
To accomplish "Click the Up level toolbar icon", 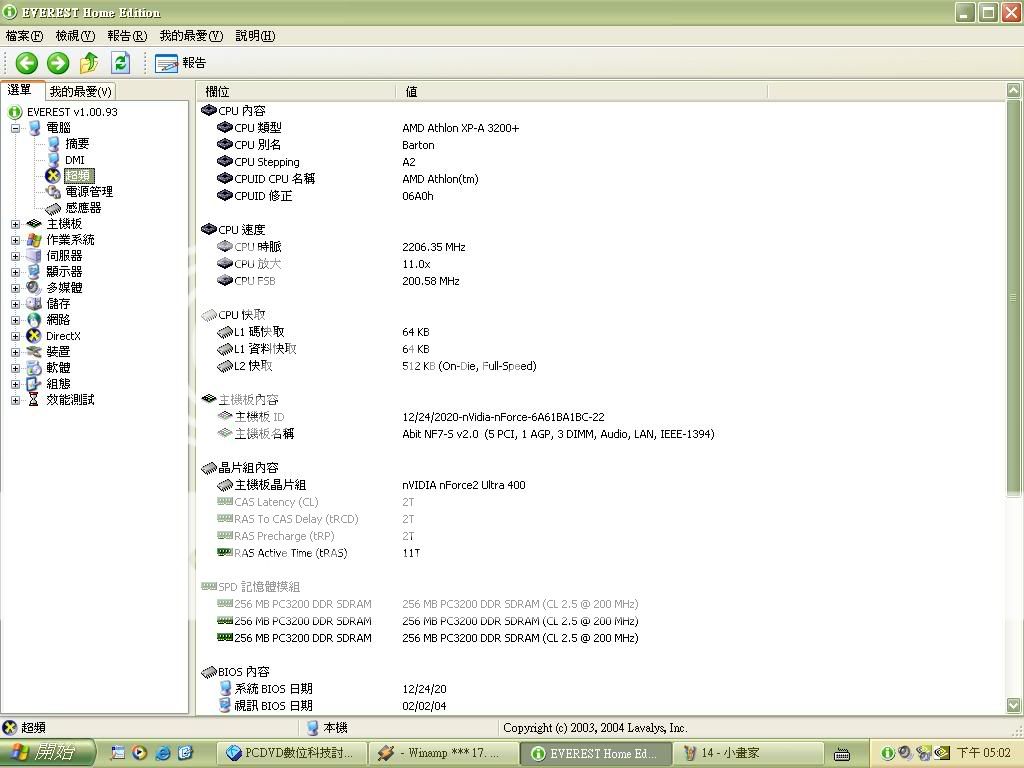I will 89,63.
